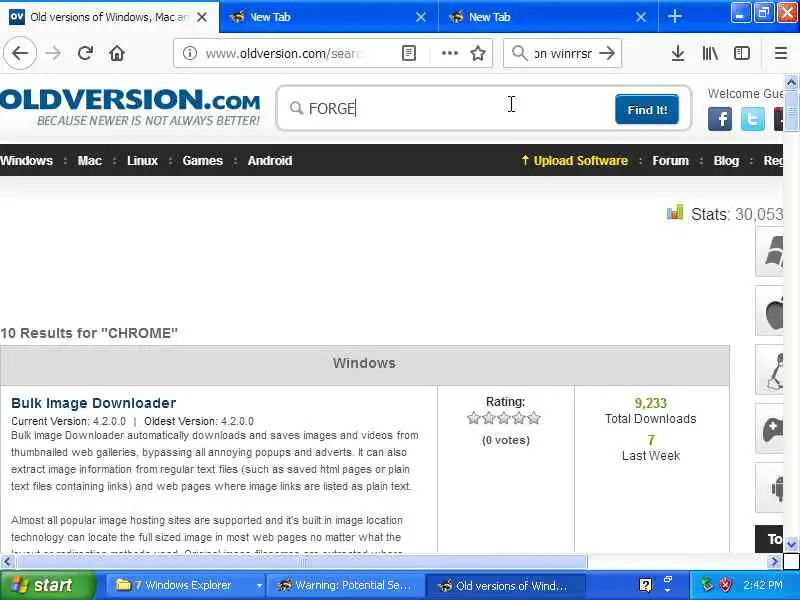Image resolution: width=800 pixels, height=600 pixels.
Task: Rate Bulk Image Downloader five stars
Action: [534, 418]
